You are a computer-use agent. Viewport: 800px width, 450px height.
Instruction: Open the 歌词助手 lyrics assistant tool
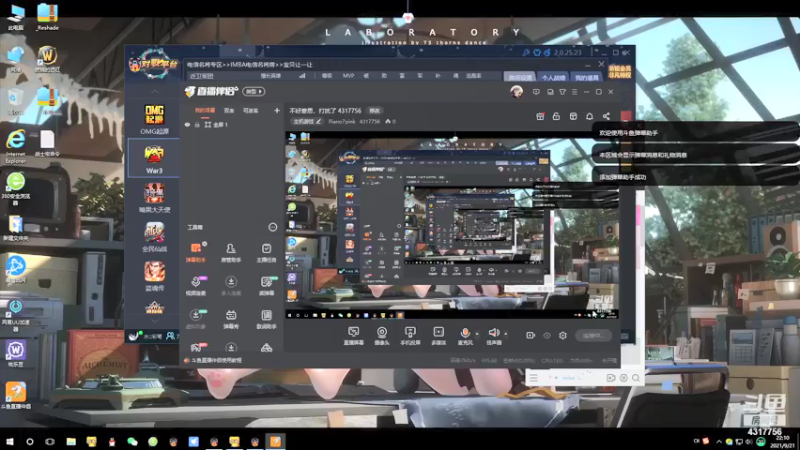266,319
